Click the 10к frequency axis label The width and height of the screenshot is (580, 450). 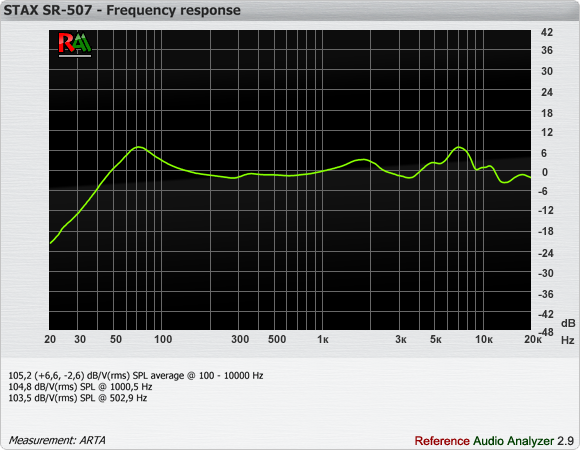click(483, 339)
